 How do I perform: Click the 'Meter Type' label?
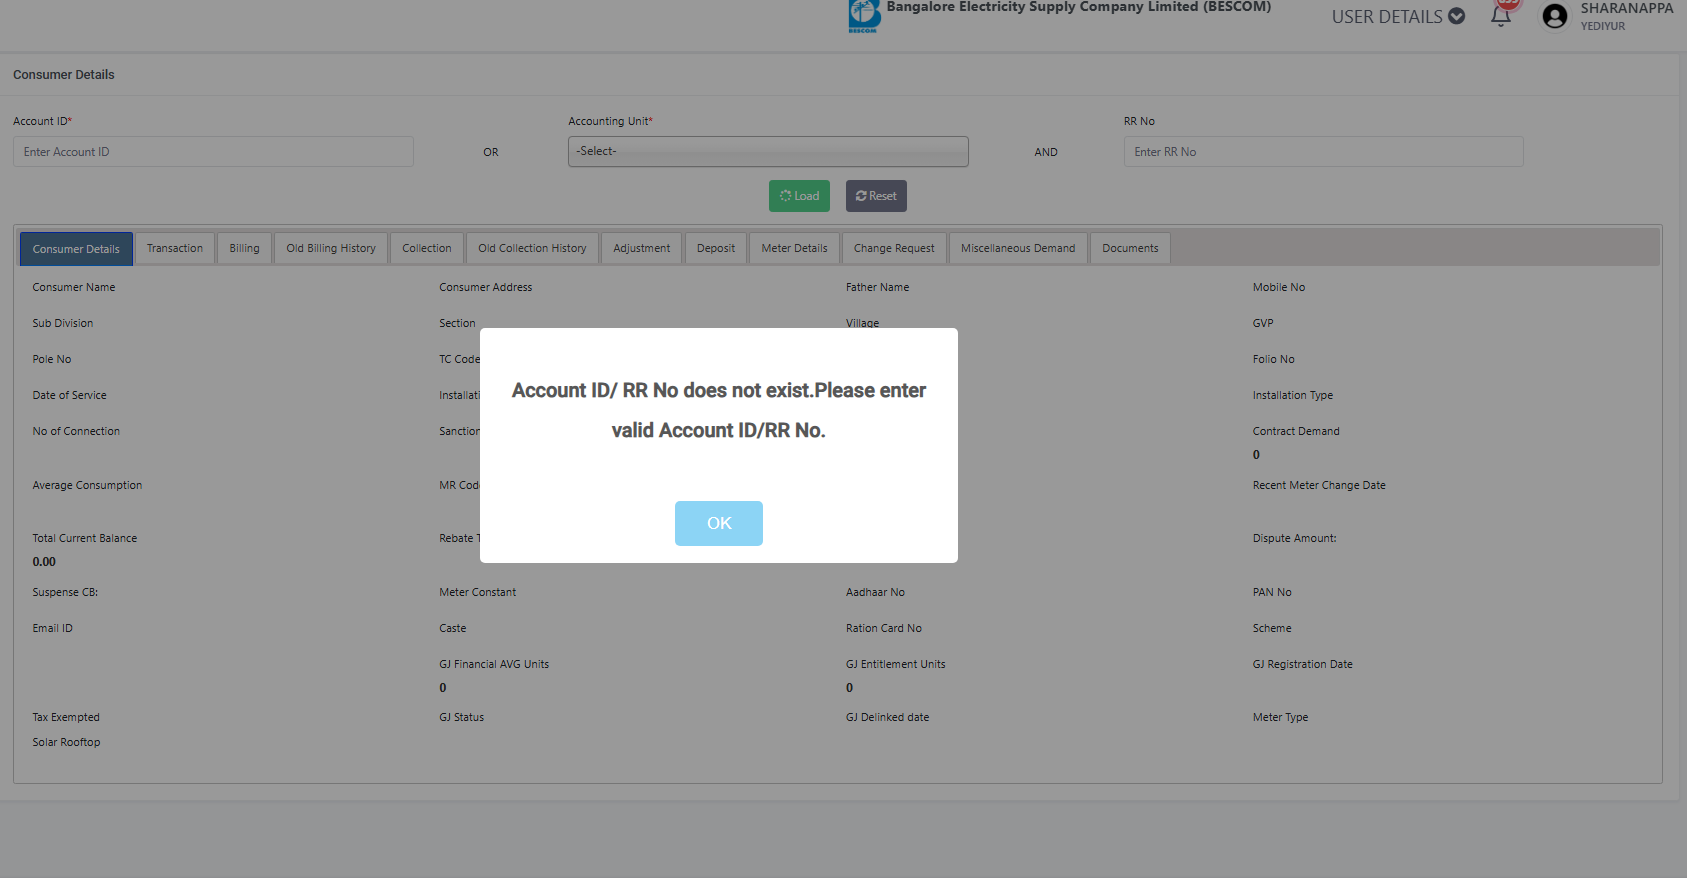(1281, 717)
